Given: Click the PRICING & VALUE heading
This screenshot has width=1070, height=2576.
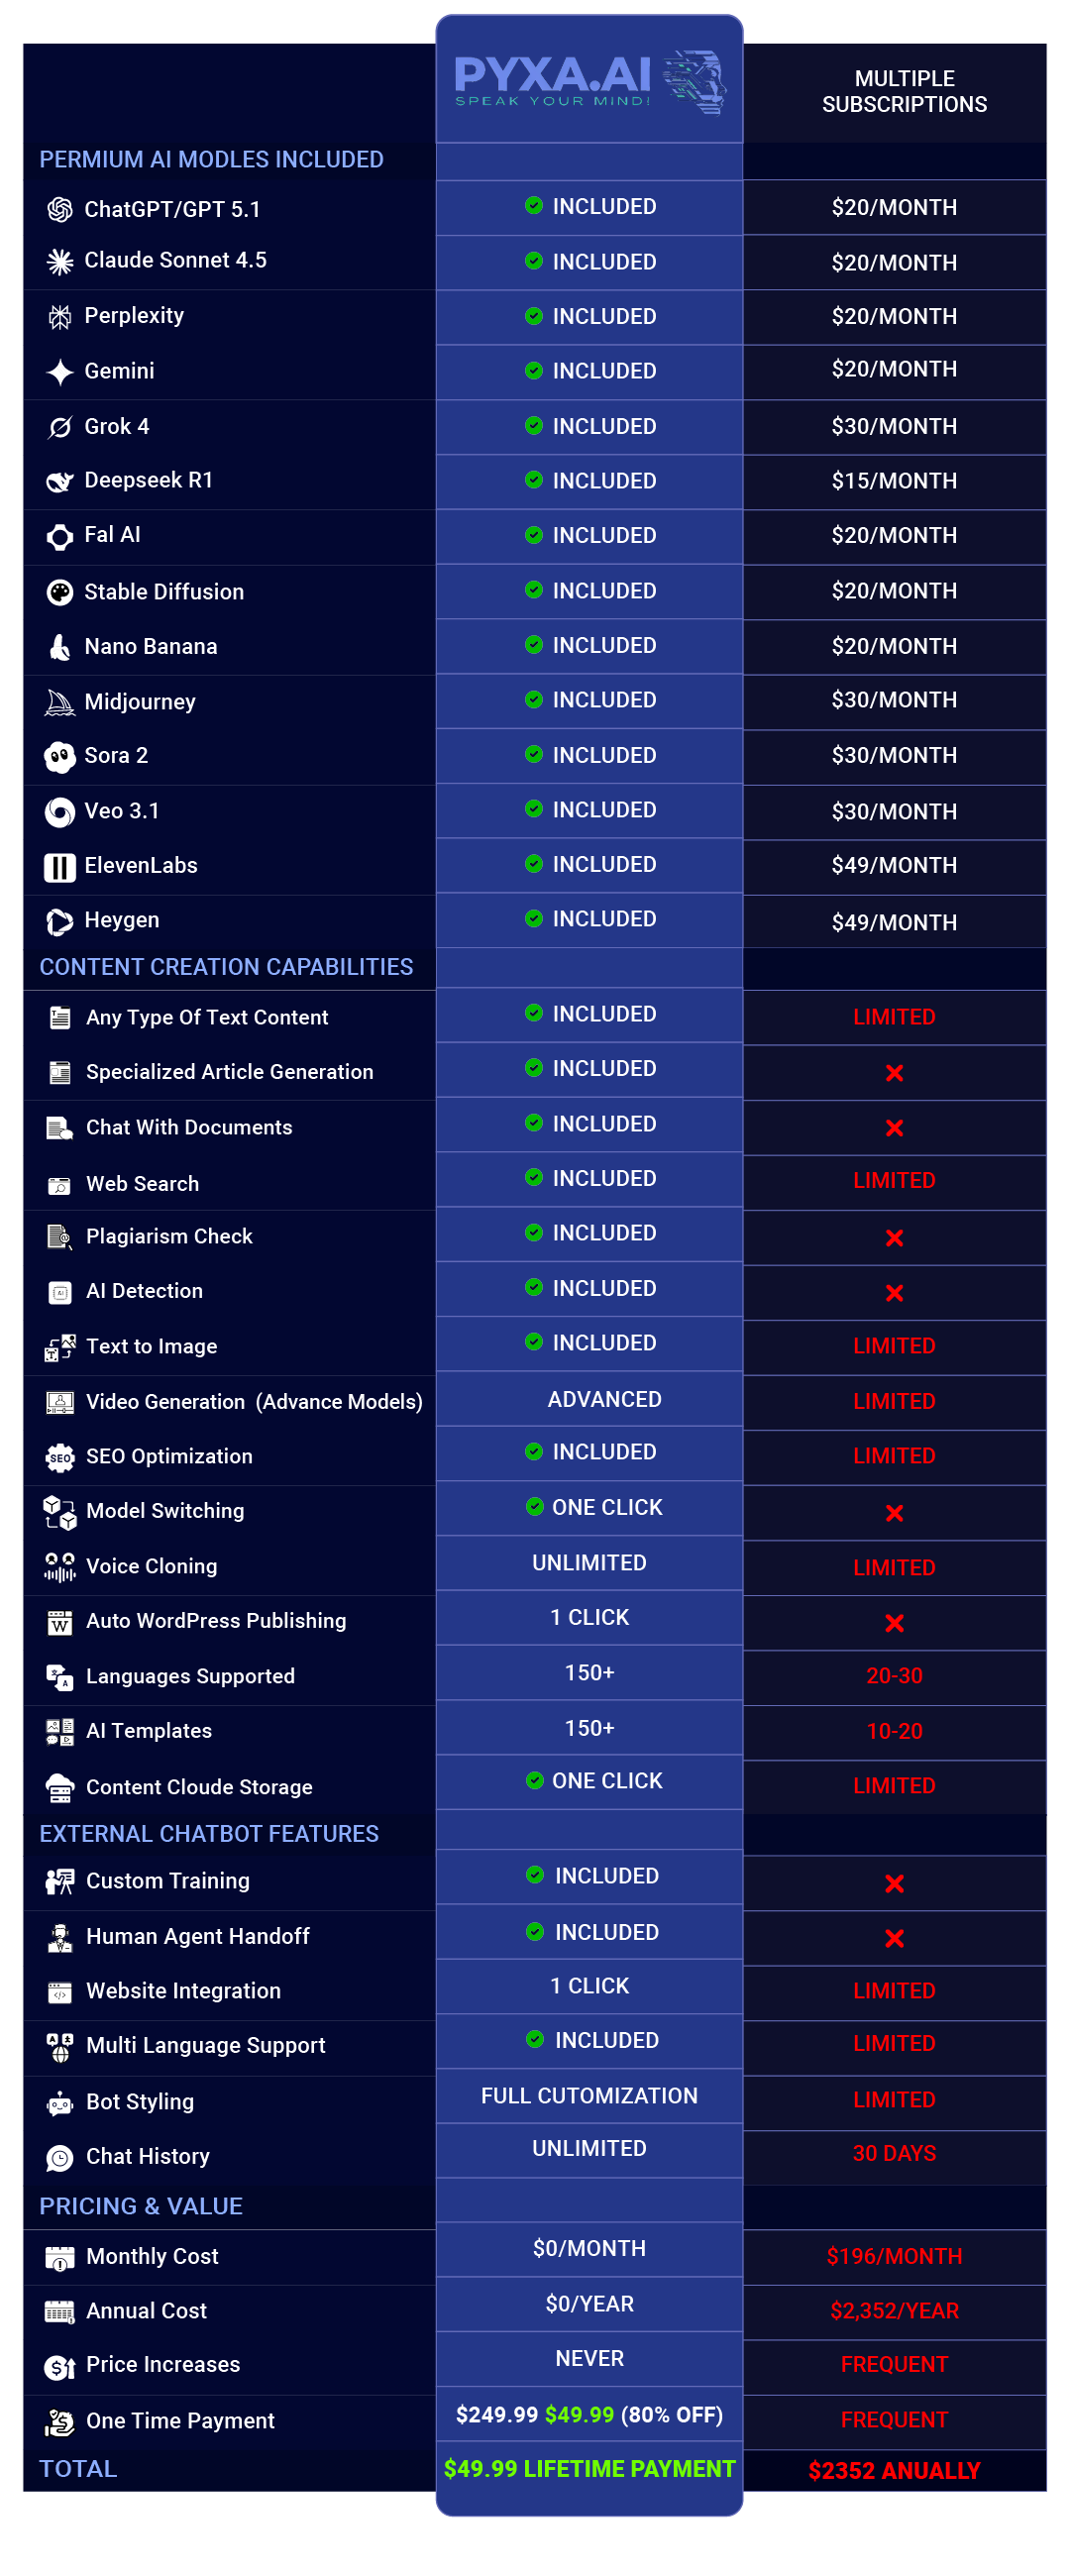Looking at the screenshot, I should tap(141, 2206).
